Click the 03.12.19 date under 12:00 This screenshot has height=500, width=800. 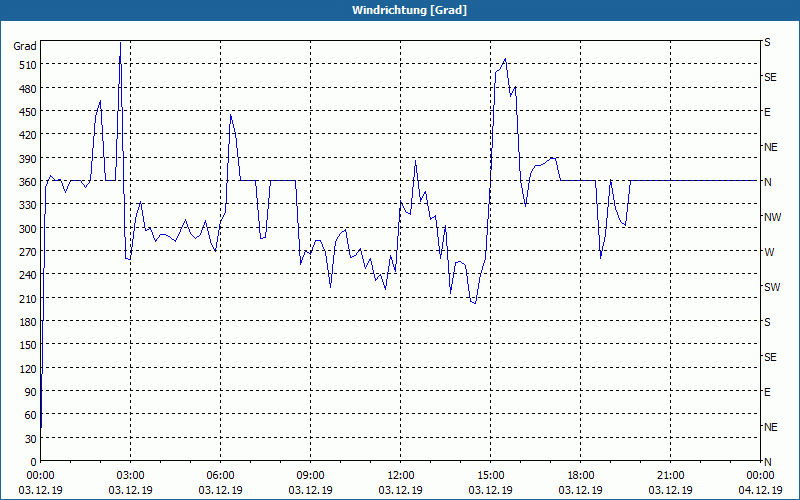pyautogui.click(x=401, y=490)
